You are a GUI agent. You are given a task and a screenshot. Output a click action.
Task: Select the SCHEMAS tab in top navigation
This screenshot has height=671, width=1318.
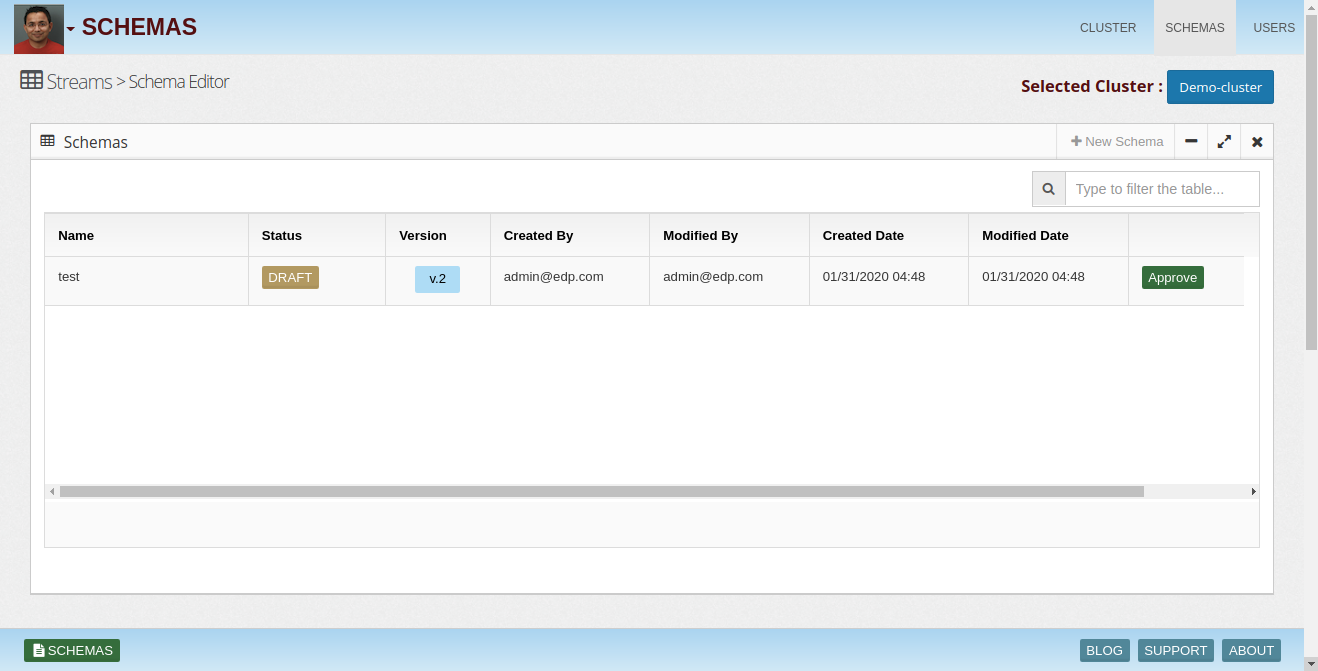point(1195,27)
